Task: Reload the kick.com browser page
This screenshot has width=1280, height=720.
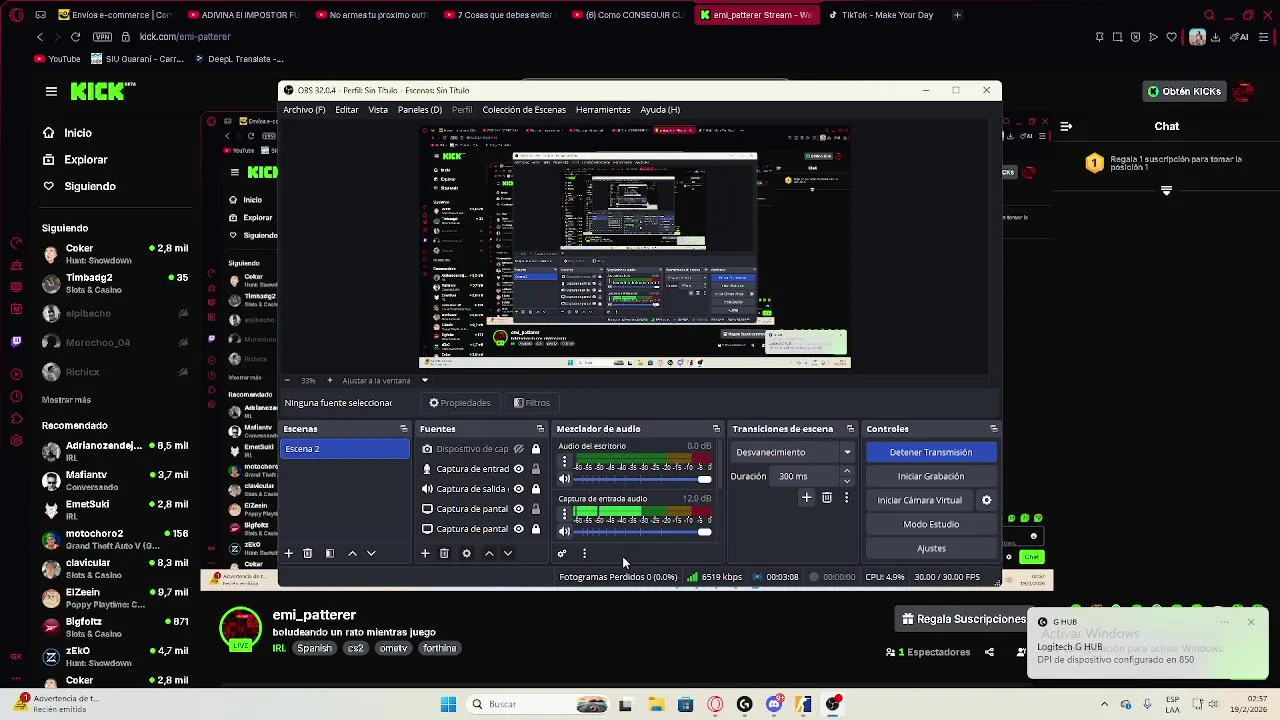Action: [75, 37]
